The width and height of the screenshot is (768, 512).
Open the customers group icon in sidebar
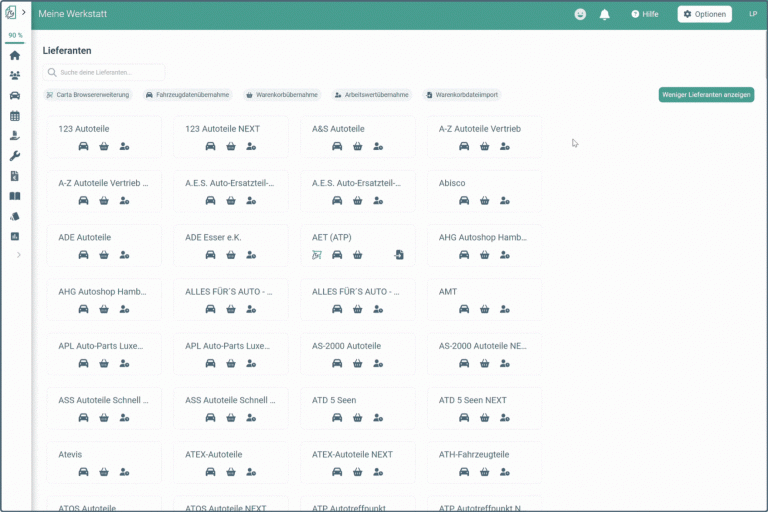pos(15,75)
